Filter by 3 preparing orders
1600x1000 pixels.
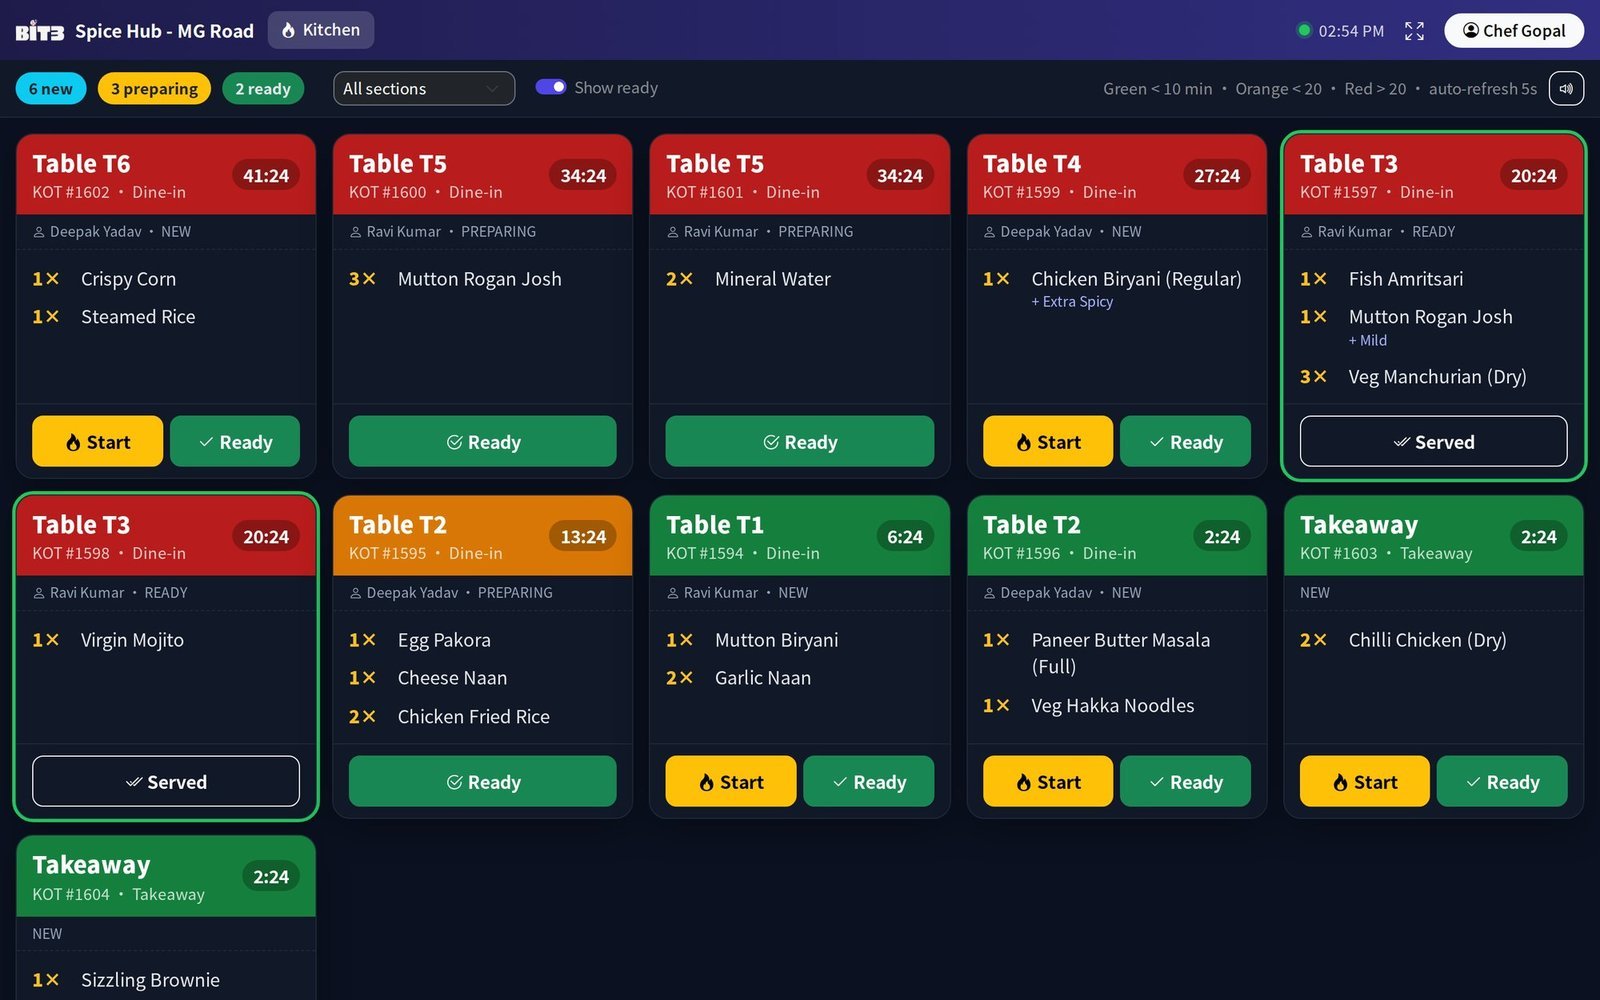coord(154,89)
